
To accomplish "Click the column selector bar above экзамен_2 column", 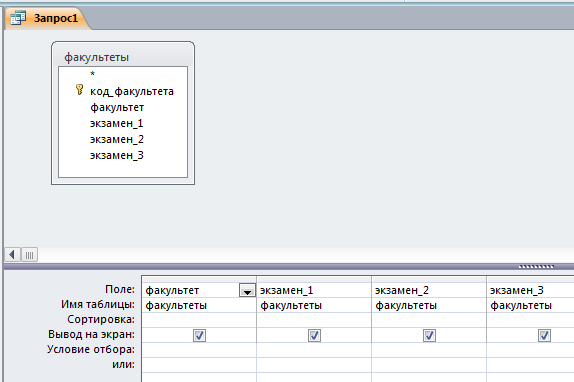I will 429,280.
